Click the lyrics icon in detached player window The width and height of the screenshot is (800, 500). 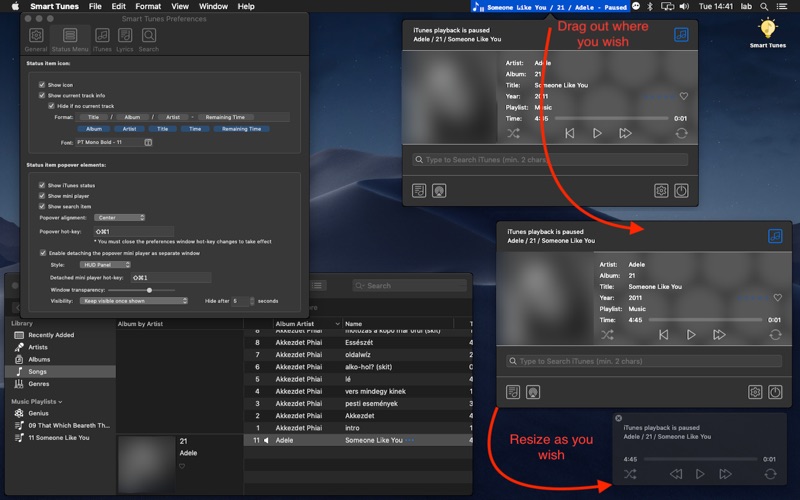513,392
